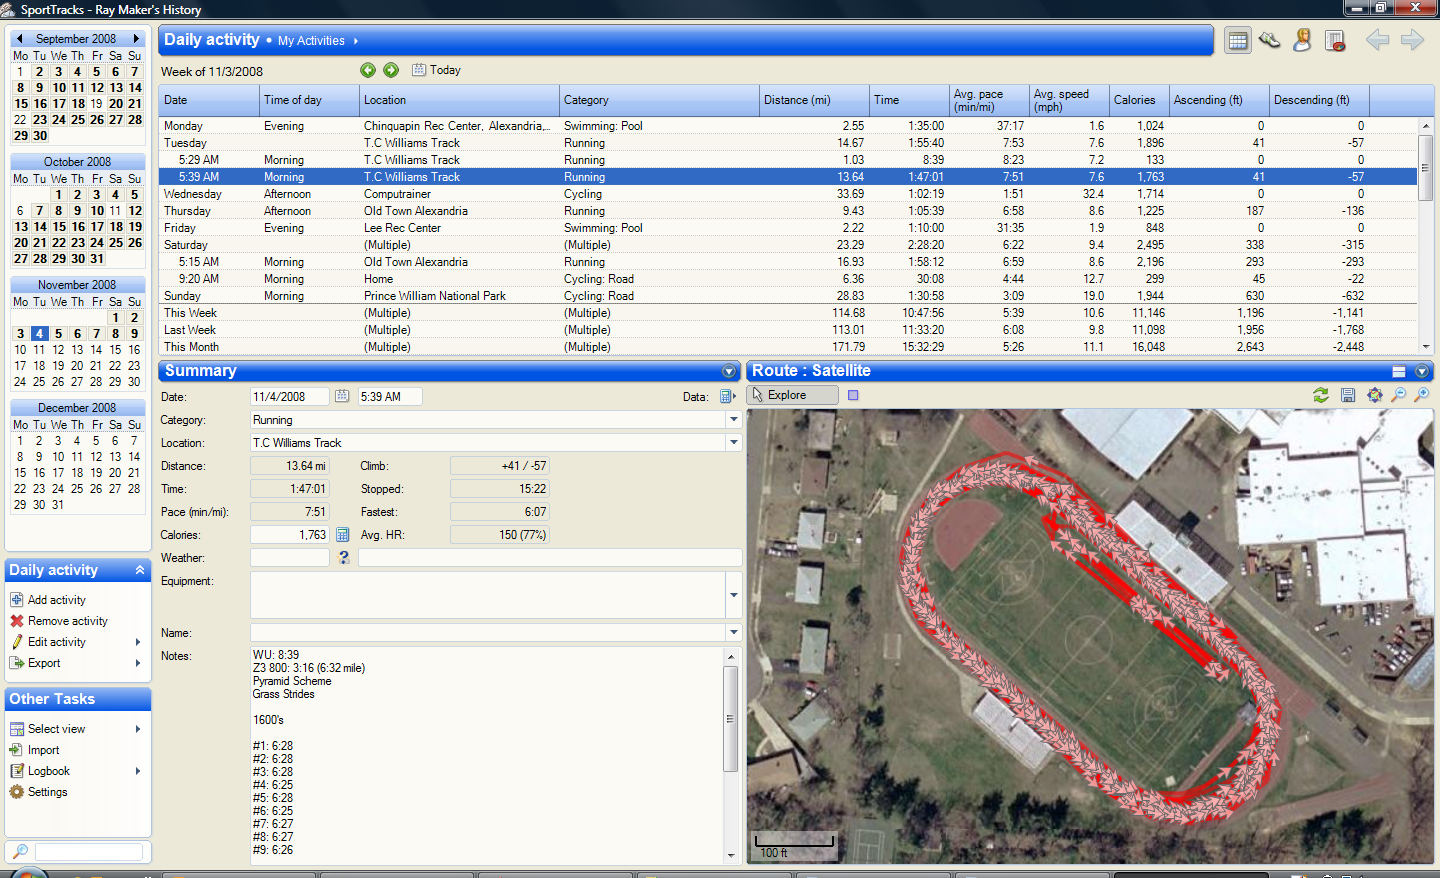Open the Reports spreadsheet view icon
The height and width of the screenshot is (878, 1440).
tap(1334, 41)
